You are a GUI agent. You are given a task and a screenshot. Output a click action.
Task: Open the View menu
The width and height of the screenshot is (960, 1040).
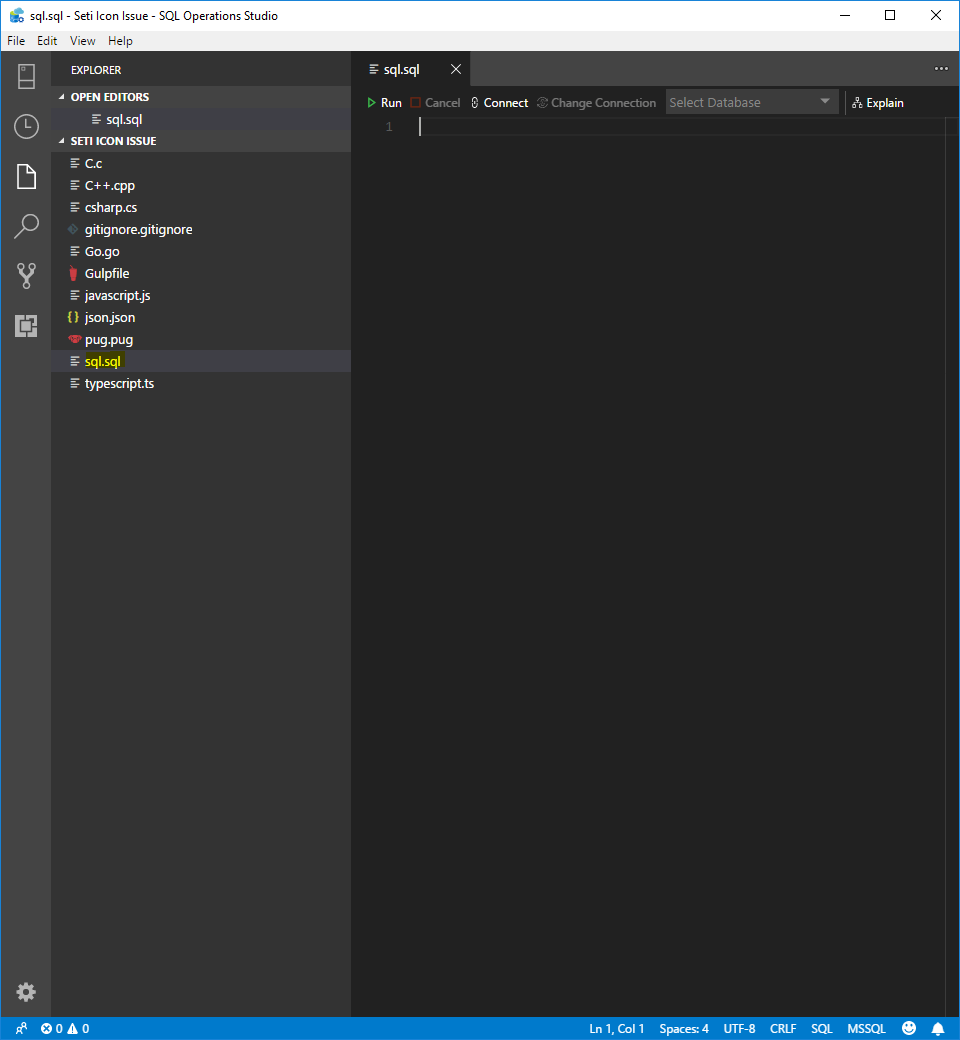click(82, 41)
